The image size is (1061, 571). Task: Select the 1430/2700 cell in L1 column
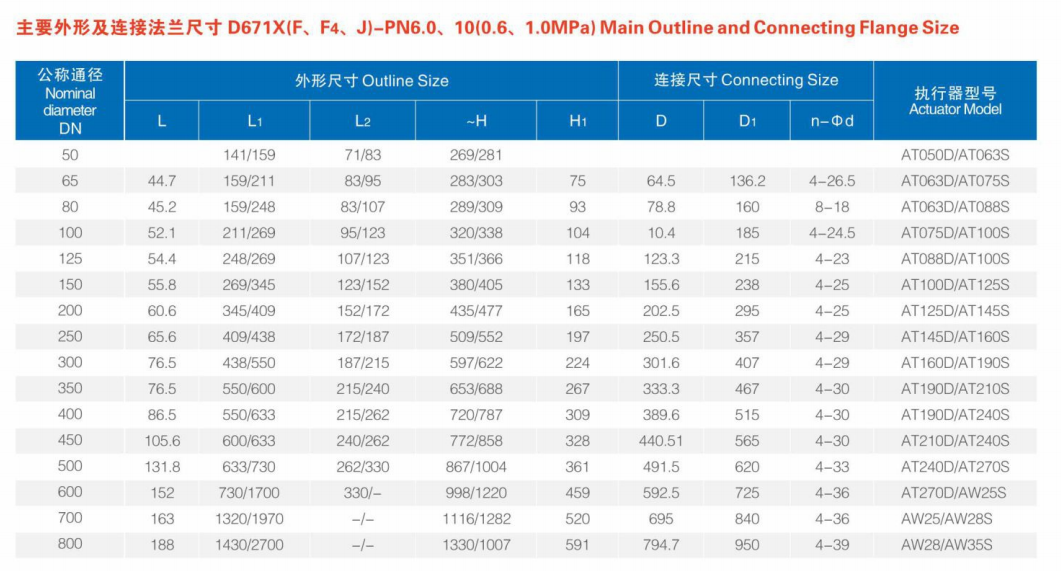[x=250, y=545]
